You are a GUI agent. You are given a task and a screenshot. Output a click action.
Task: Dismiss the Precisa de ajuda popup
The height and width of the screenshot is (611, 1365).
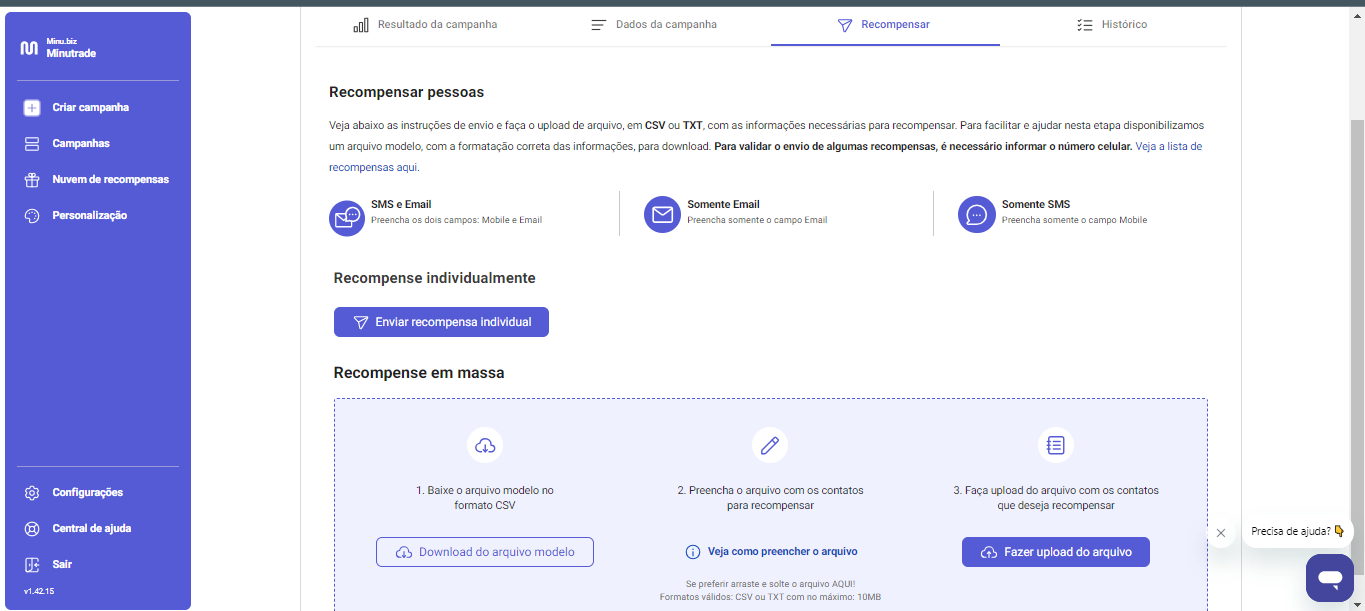1220,533
